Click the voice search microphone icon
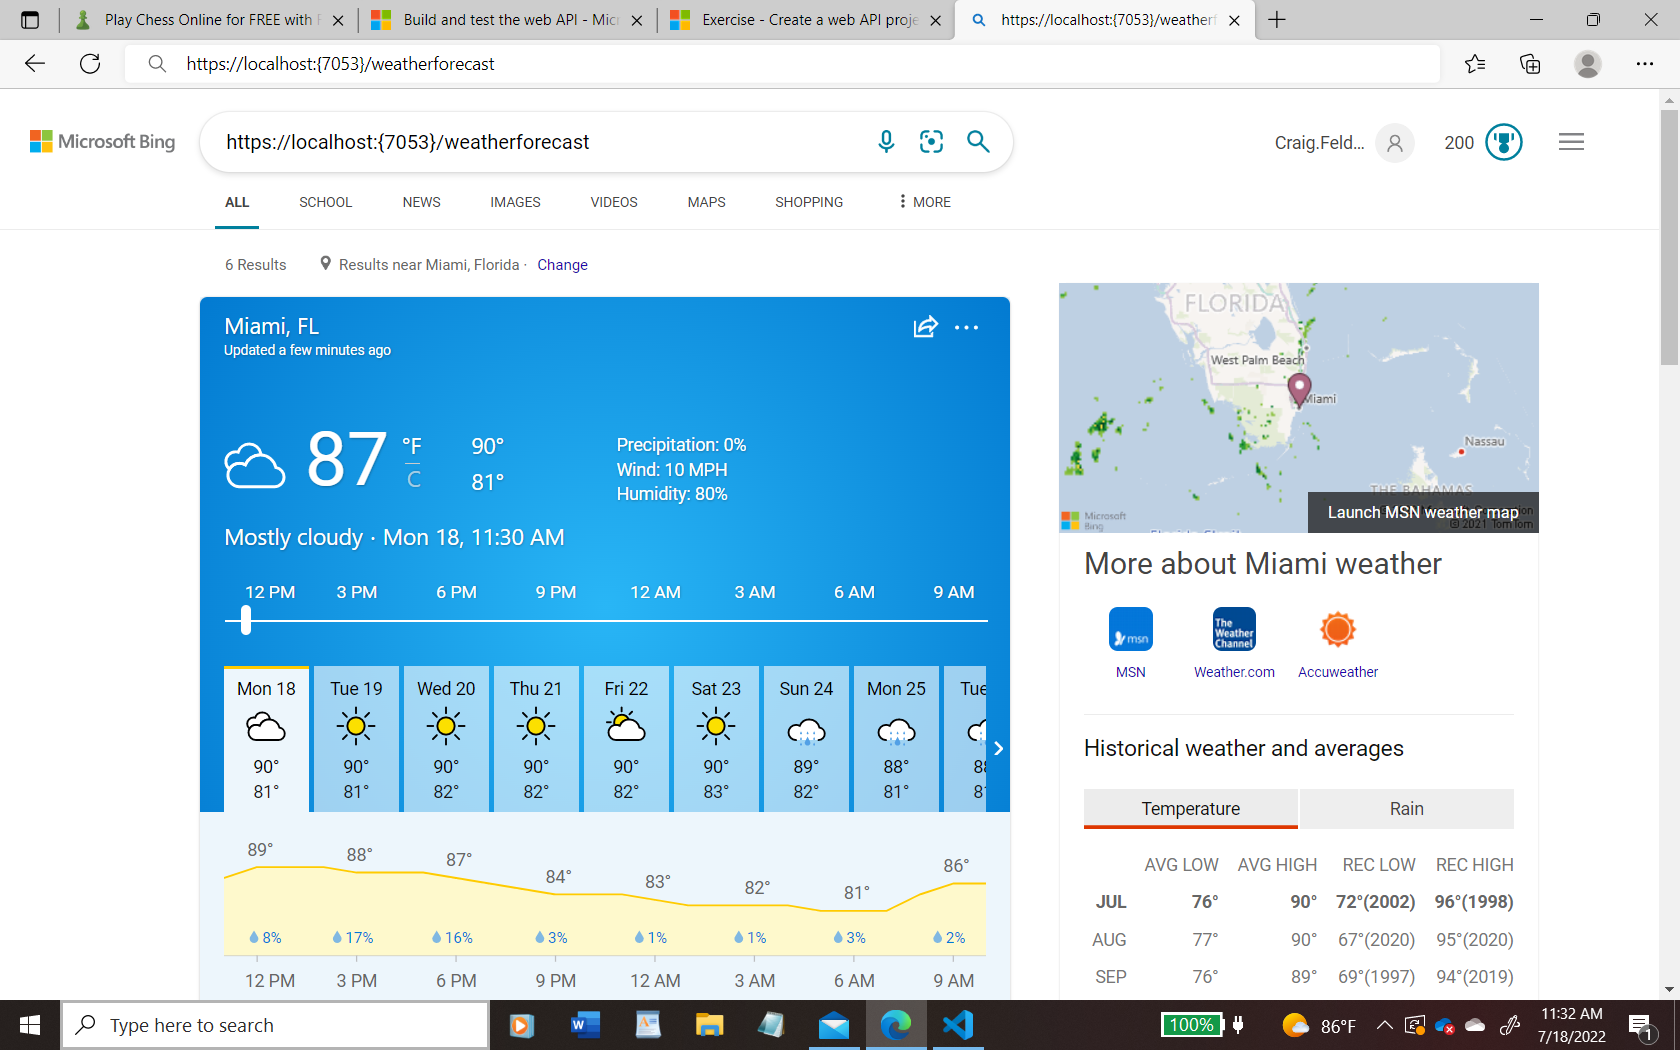1680x1050 pixels. click(x=886, y=142)
